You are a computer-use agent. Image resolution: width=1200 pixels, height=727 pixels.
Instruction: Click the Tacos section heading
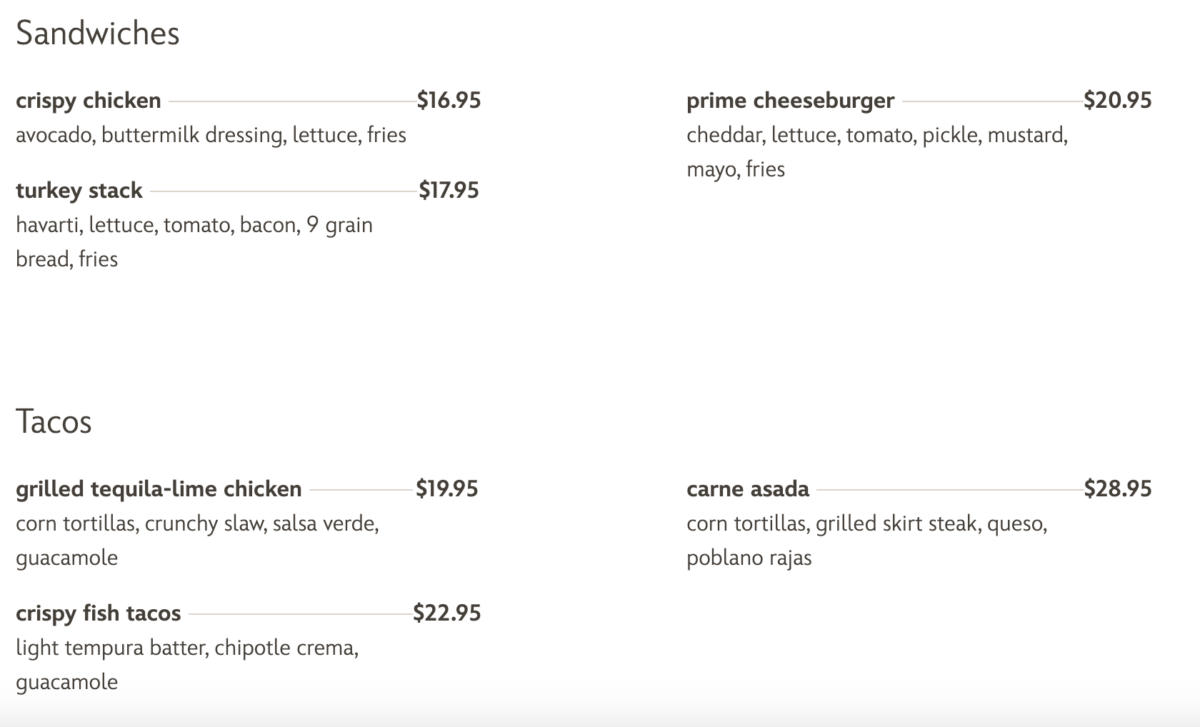point(54,422)
